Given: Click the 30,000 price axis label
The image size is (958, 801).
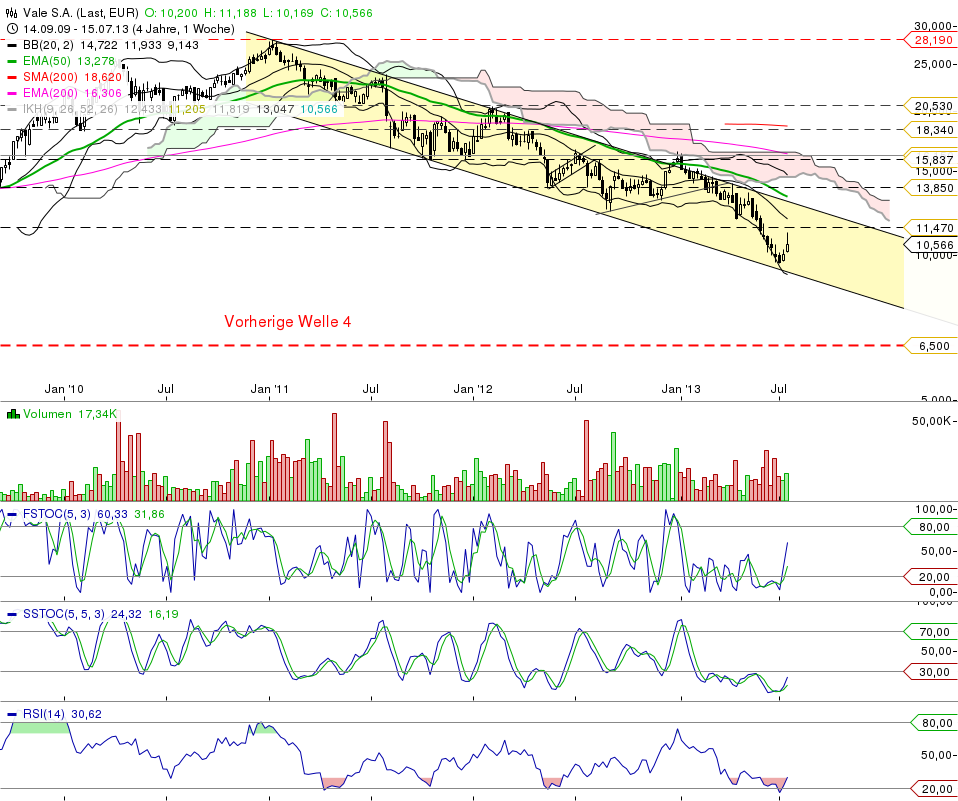Looking at the screenshot, I should (x=933, y=26).
